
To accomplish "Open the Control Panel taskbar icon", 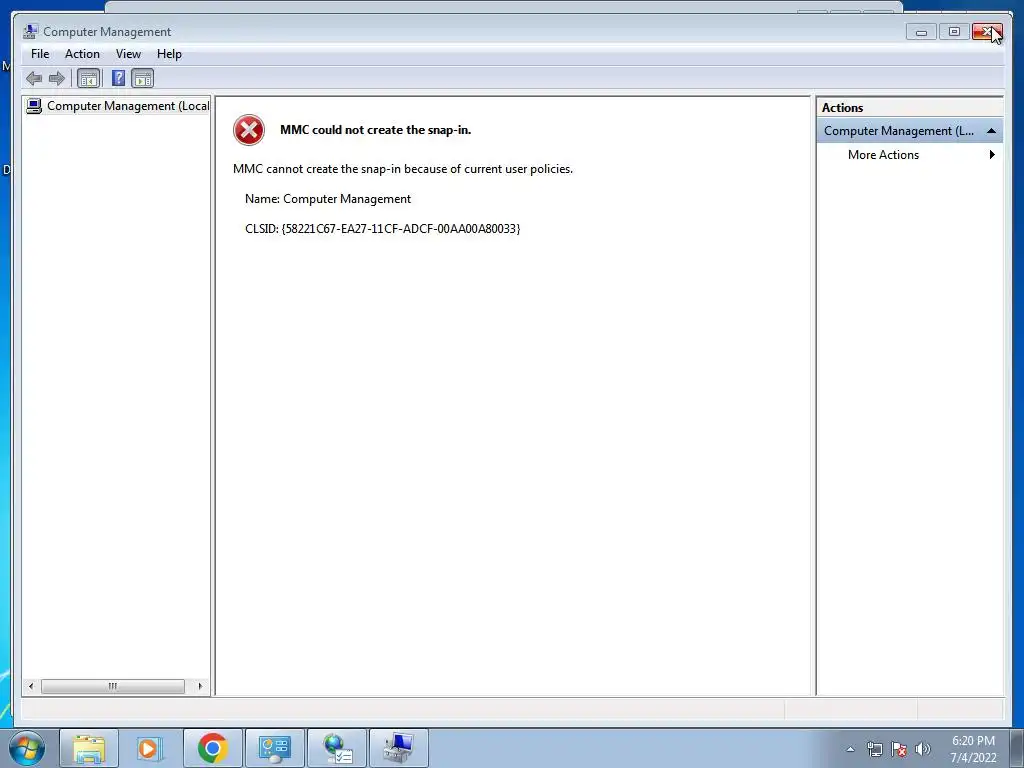I will [x=274, y=748].
